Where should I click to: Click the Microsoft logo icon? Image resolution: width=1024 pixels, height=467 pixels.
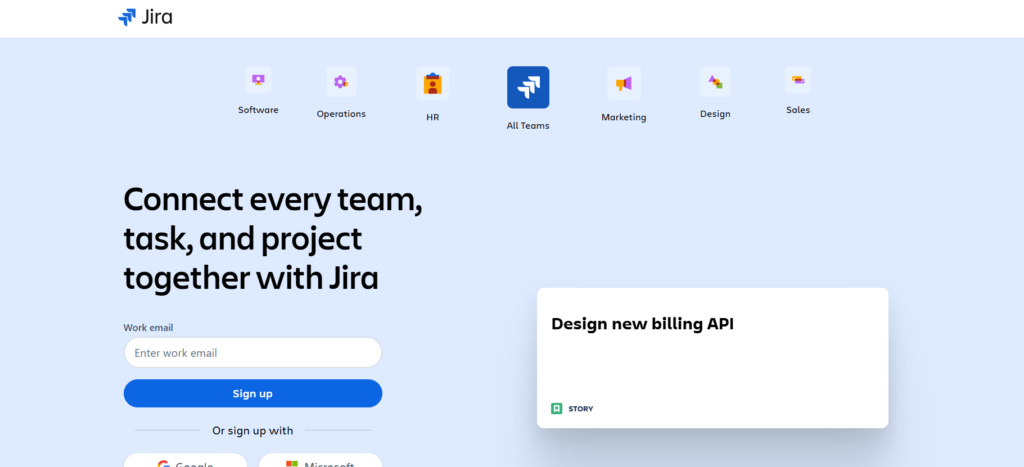[x=292, y=464]
